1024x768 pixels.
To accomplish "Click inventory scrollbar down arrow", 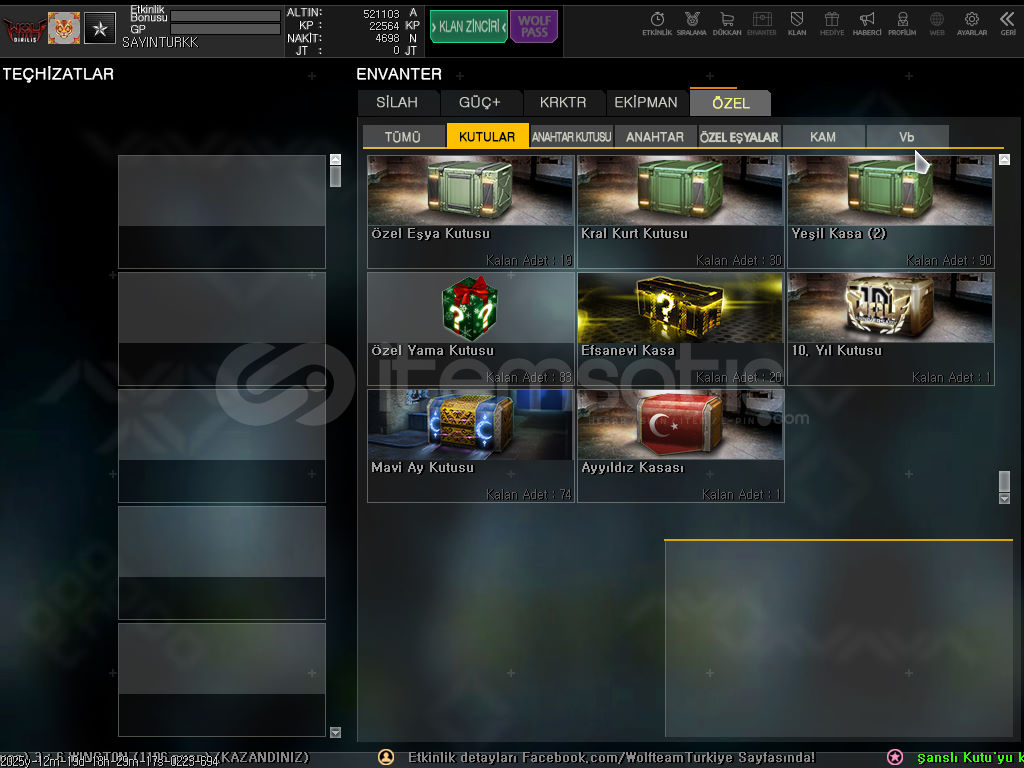I will 1004,499.
